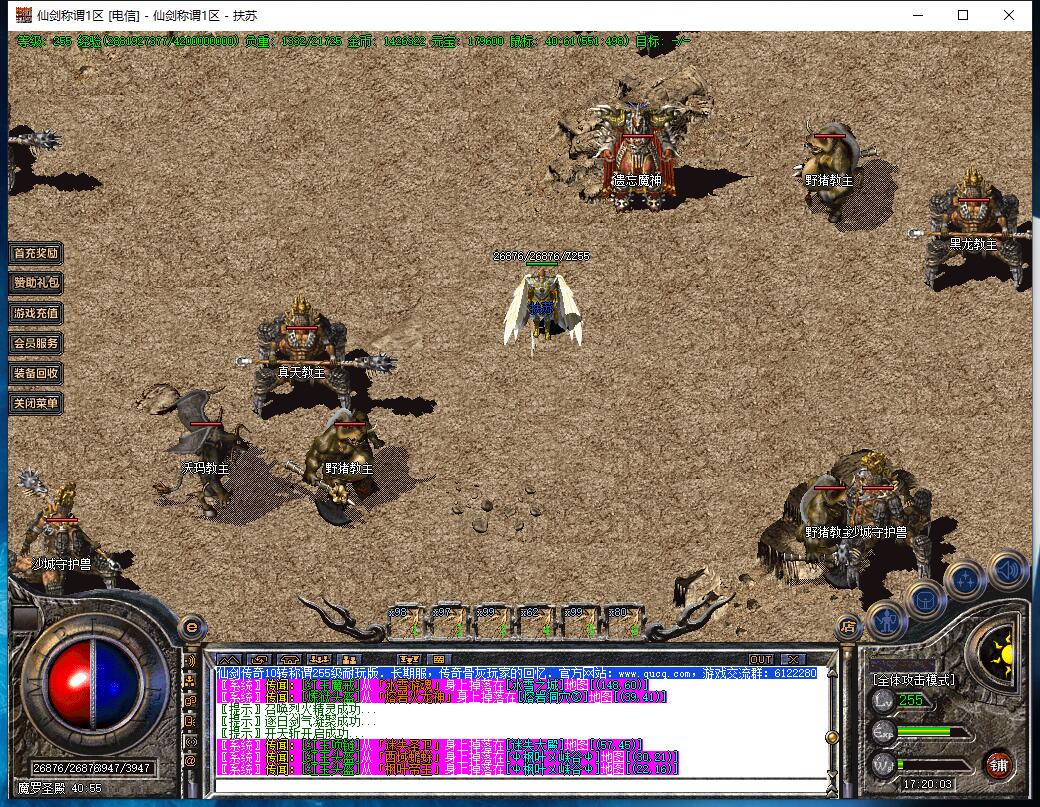Toggle the overlapping-squares guild chat icon
The width and height of the screenshot is (1040, 807).
190,701
